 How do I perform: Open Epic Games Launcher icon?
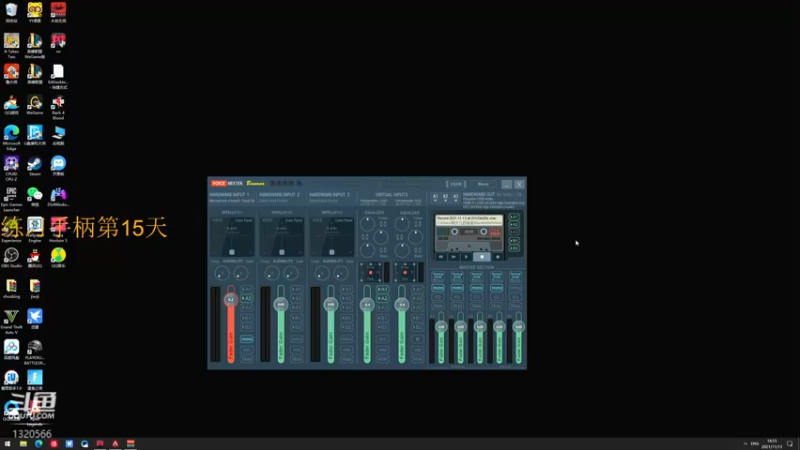(x=11, y=199)
